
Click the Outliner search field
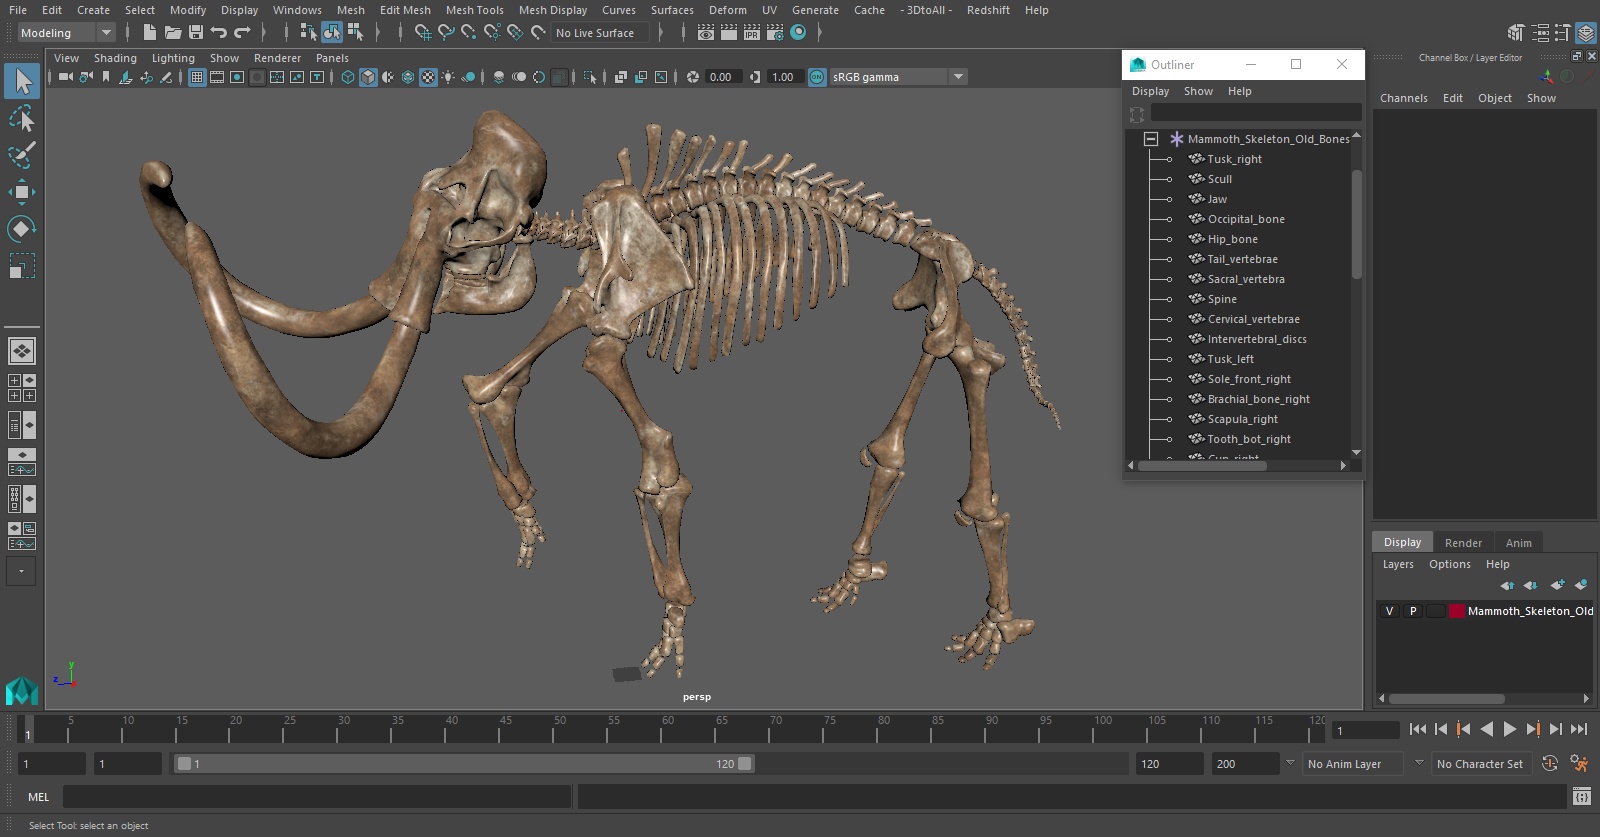[x=1256, y=114]
